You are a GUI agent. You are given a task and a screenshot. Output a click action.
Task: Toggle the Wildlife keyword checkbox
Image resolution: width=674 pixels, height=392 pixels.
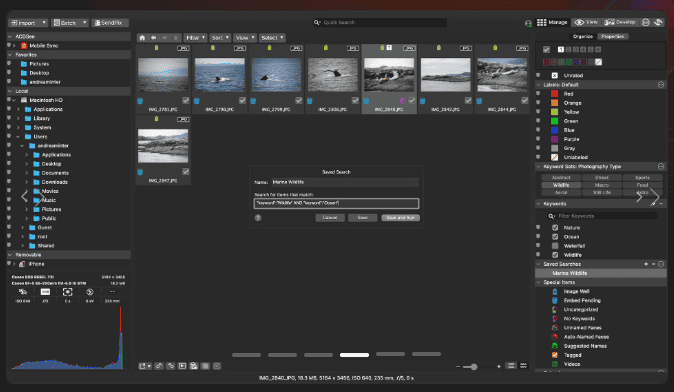tap(555, 255)
